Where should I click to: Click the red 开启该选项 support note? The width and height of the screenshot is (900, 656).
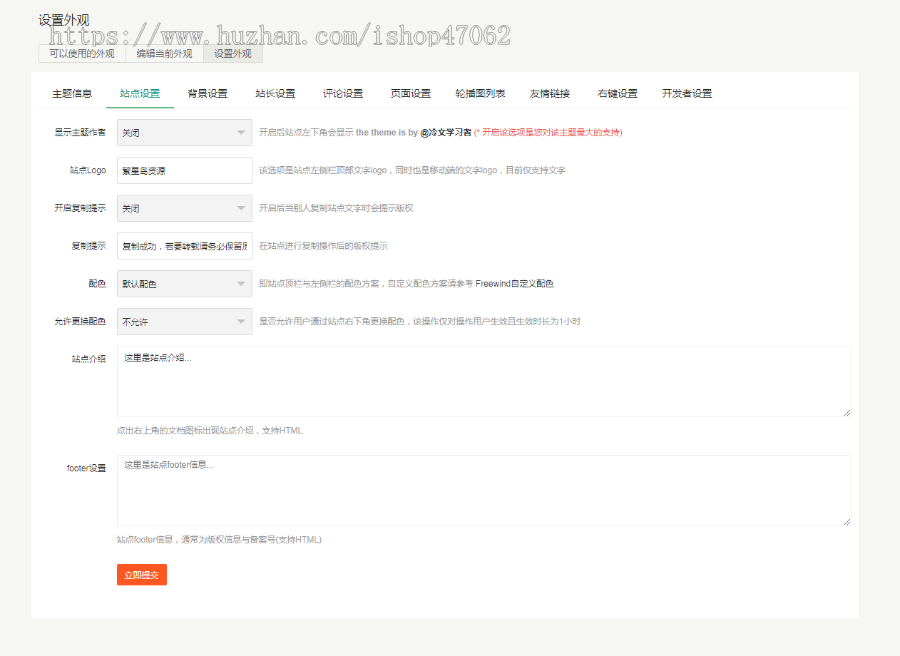pyautogui.click(x=548, y=133)
